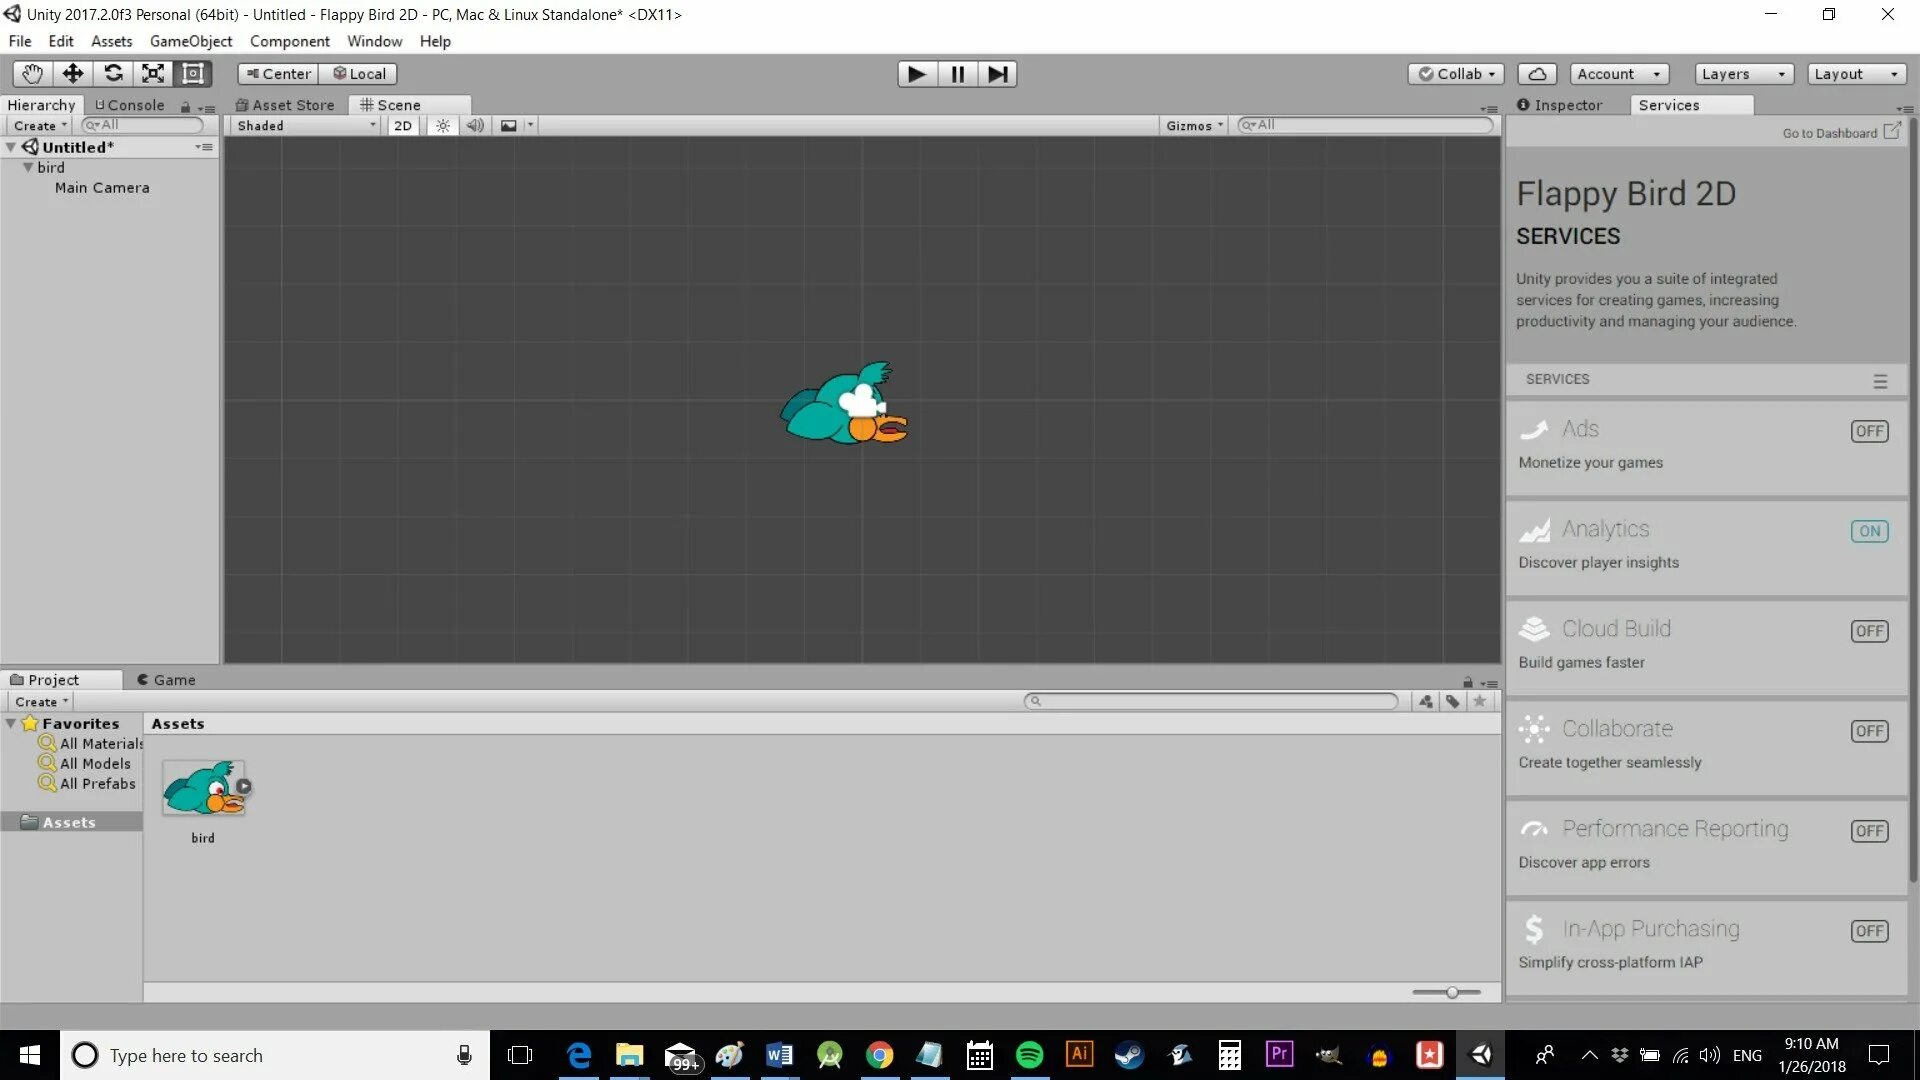Toggle scene lighting sun icon
This screenshot has width=1920, height=1080.
[x=442, y=126]
